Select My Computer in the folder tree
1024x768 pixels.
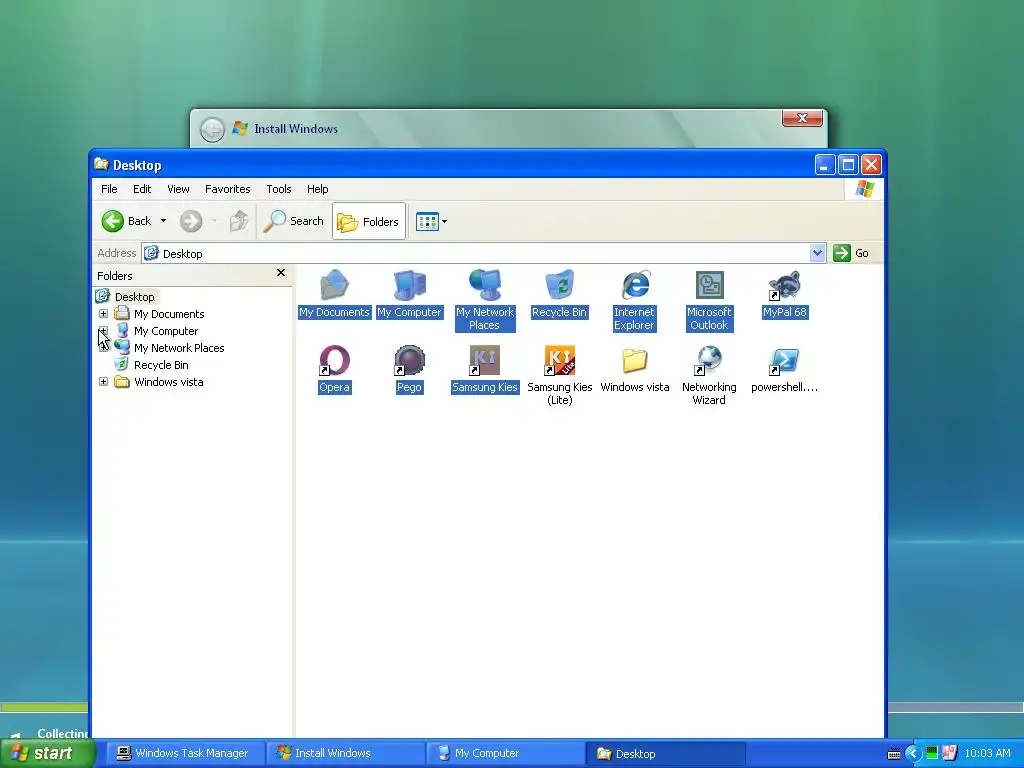166,331
